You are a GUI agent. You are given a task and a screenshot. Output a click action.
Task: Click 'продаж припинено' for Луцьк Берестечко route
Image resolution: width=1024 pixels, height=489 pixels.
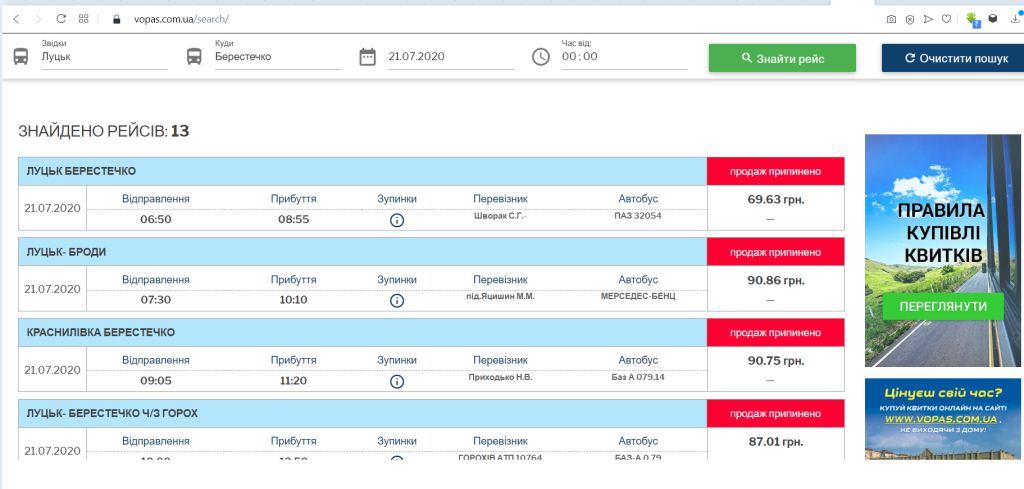(775, 171)
